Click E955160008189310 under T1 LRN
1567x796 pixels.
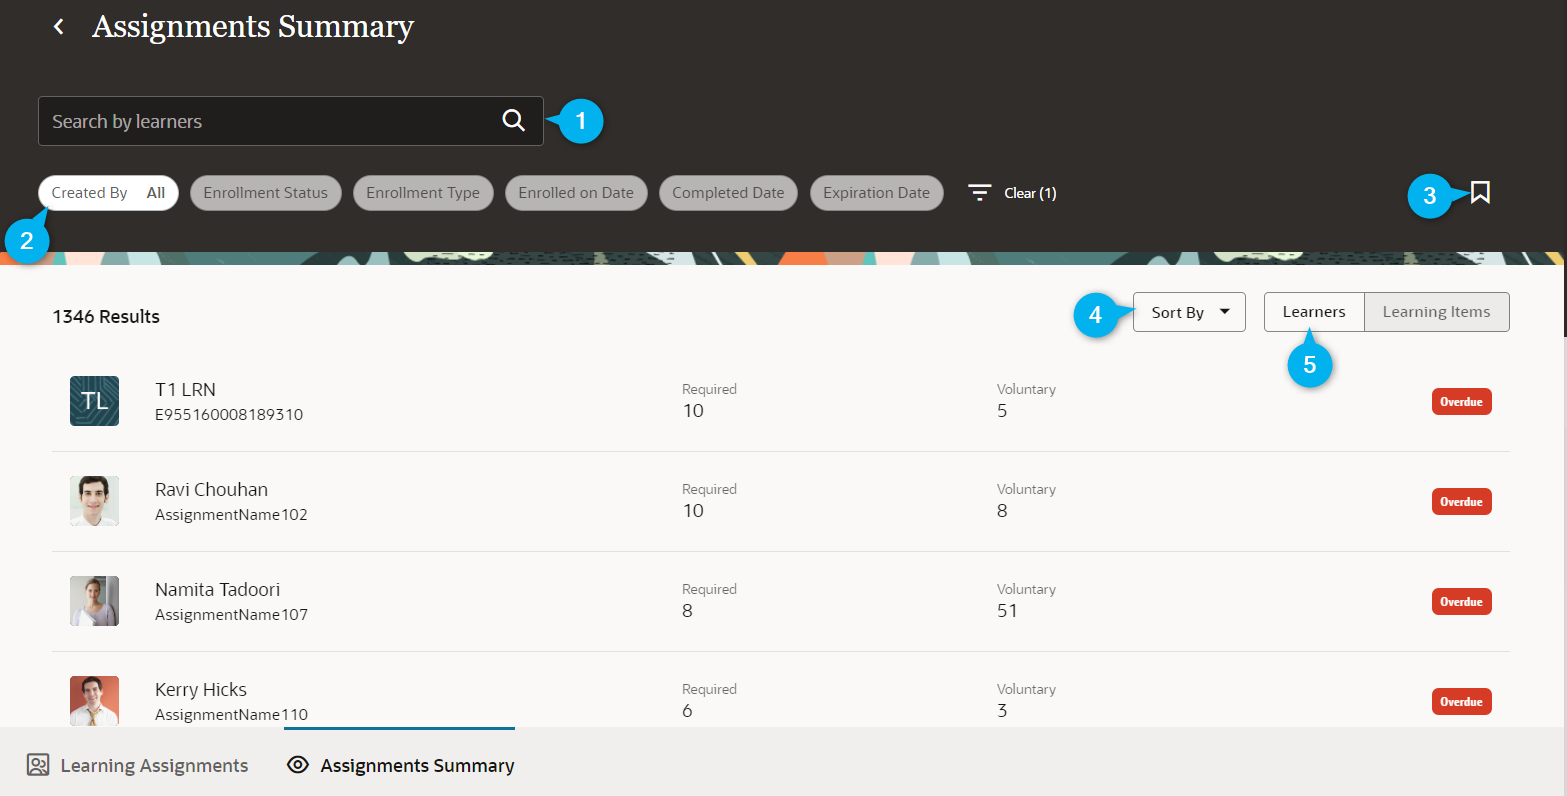229,415
